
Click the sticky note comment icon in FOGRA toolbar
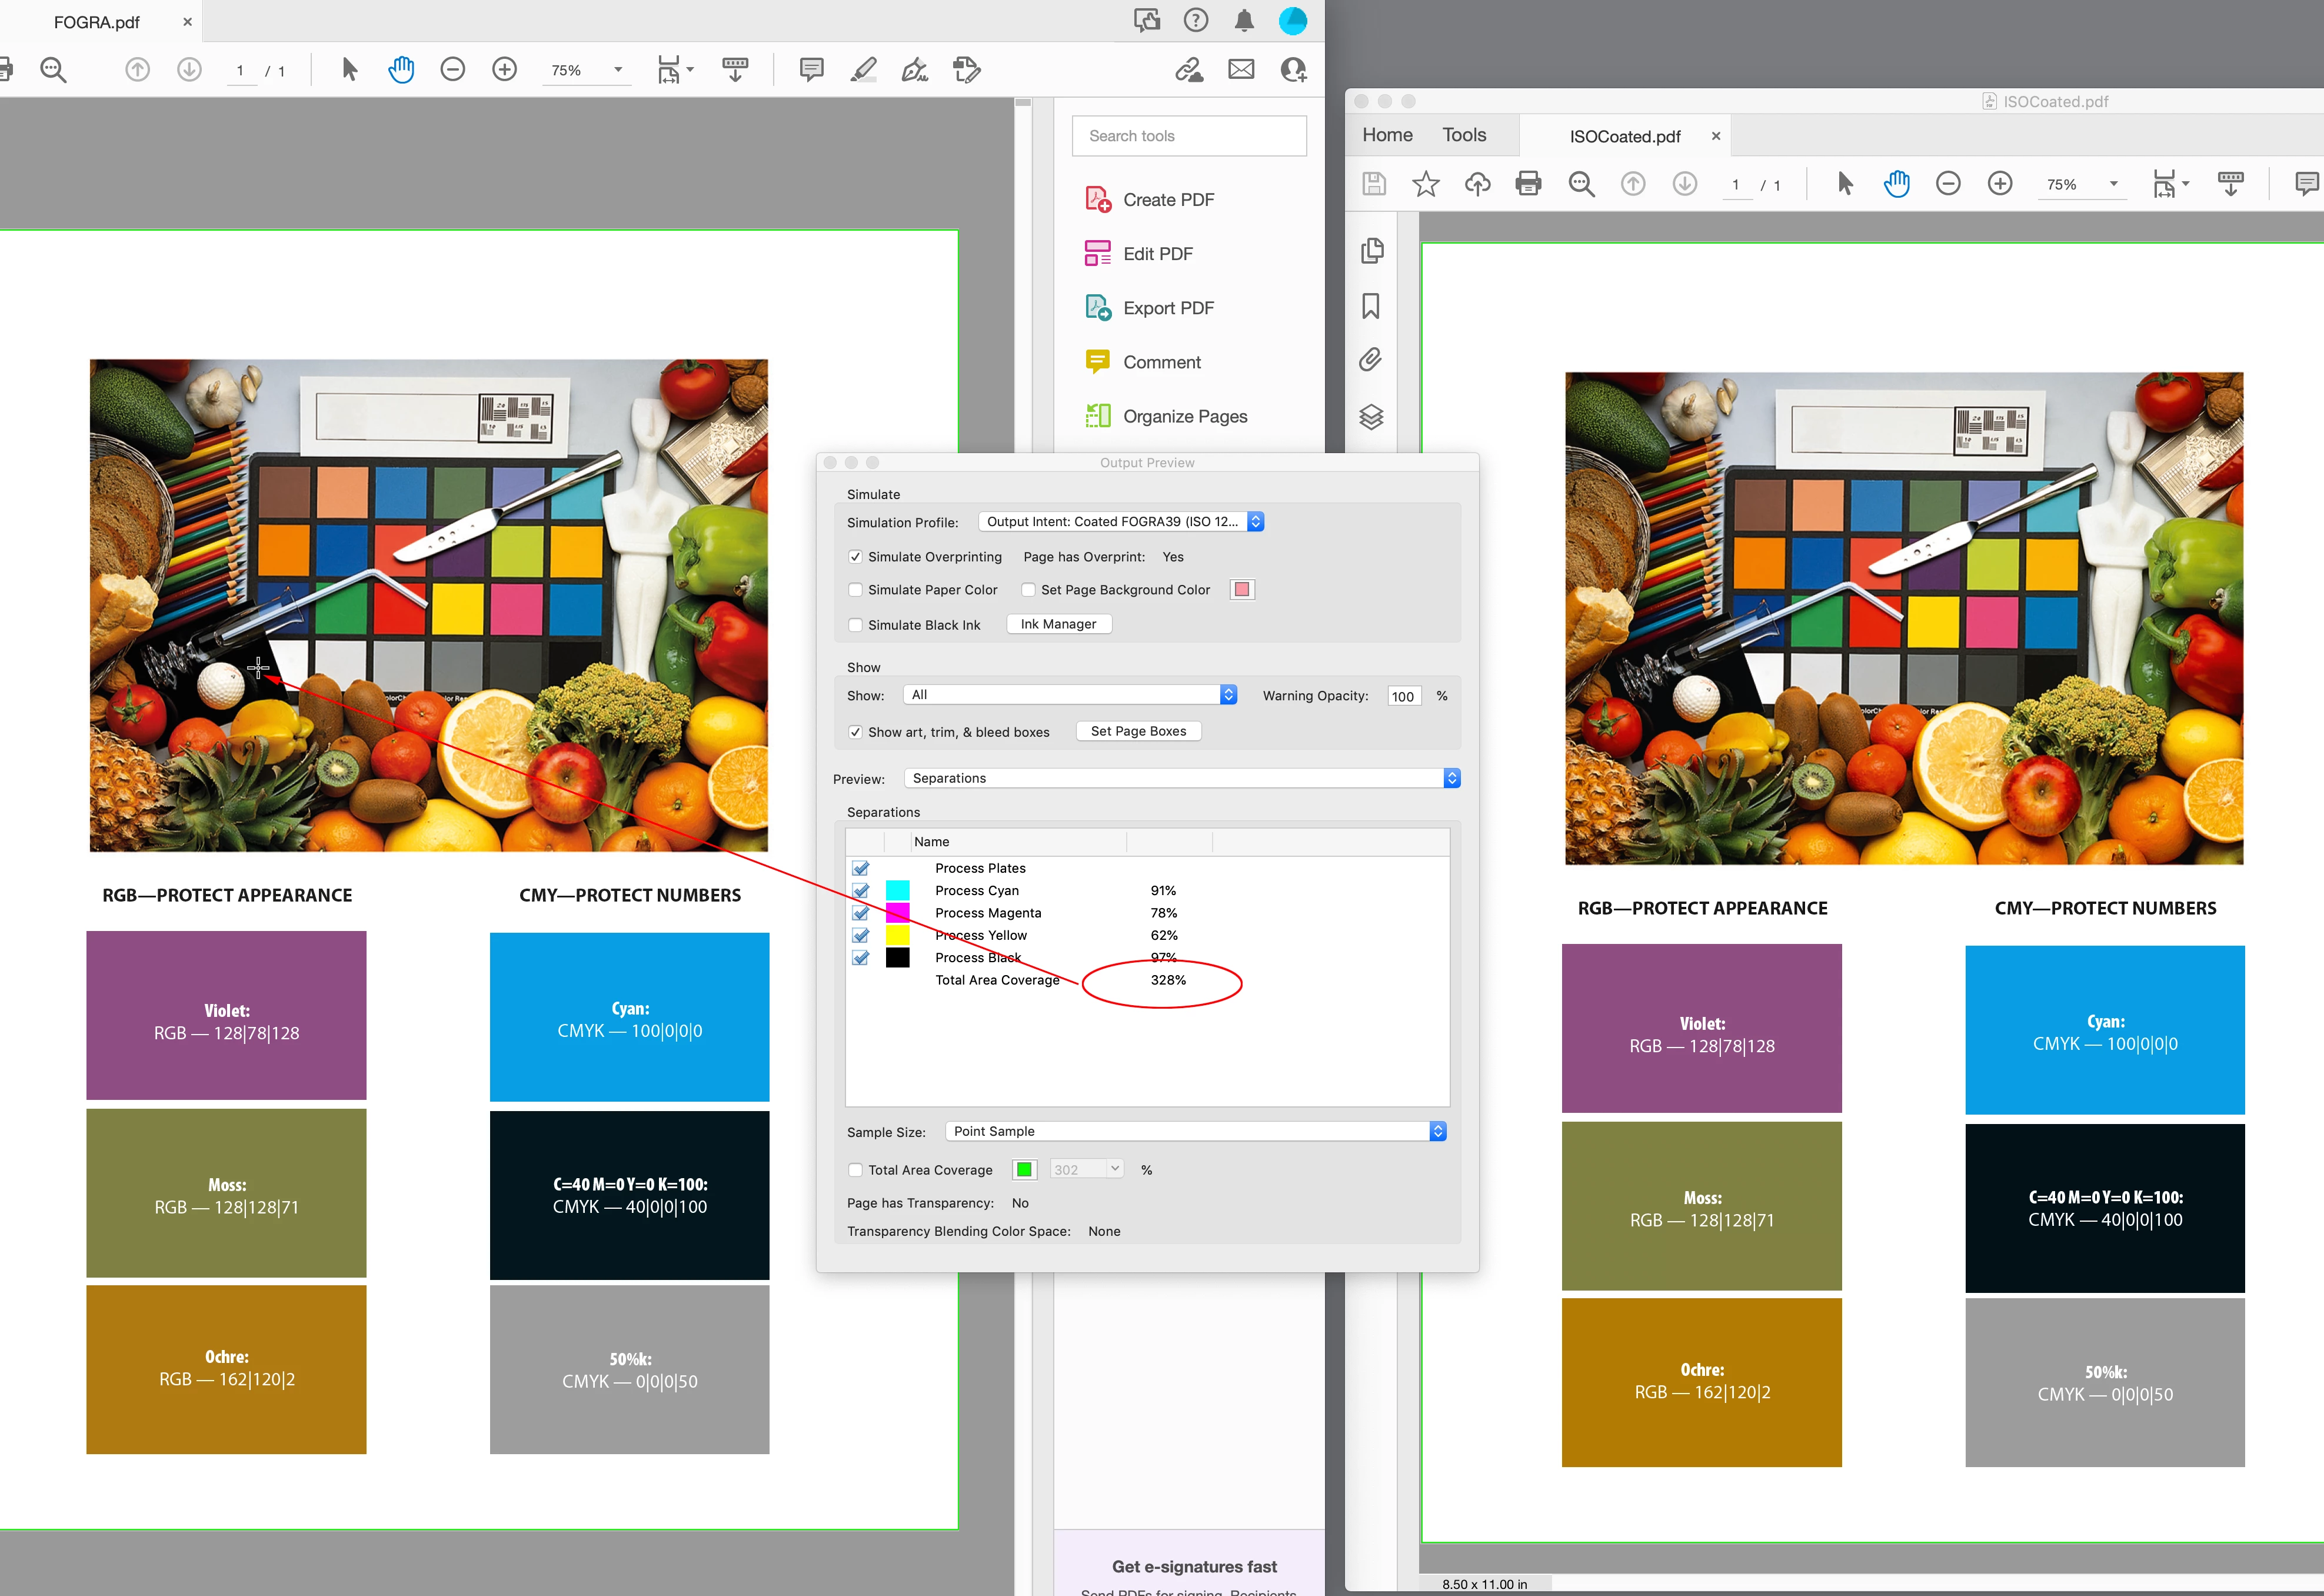[811, 70]
